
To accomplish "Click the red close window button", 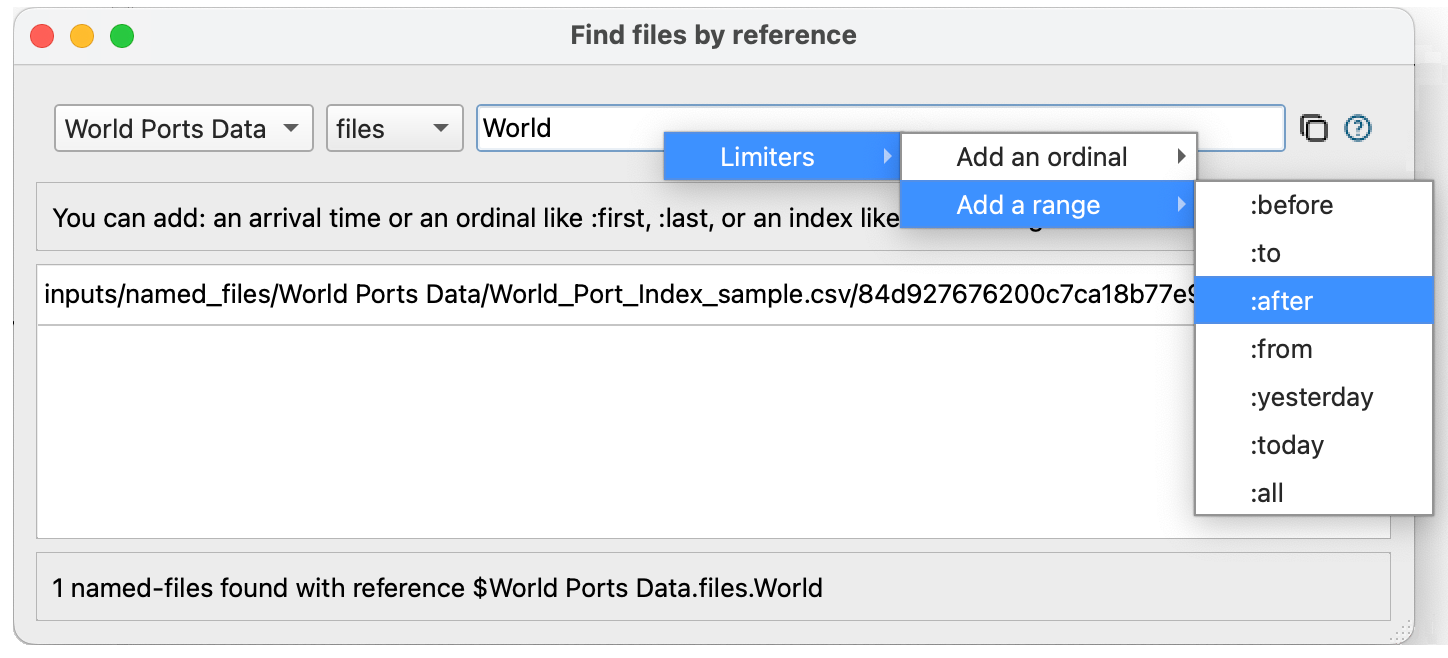I will pos(42,37).
